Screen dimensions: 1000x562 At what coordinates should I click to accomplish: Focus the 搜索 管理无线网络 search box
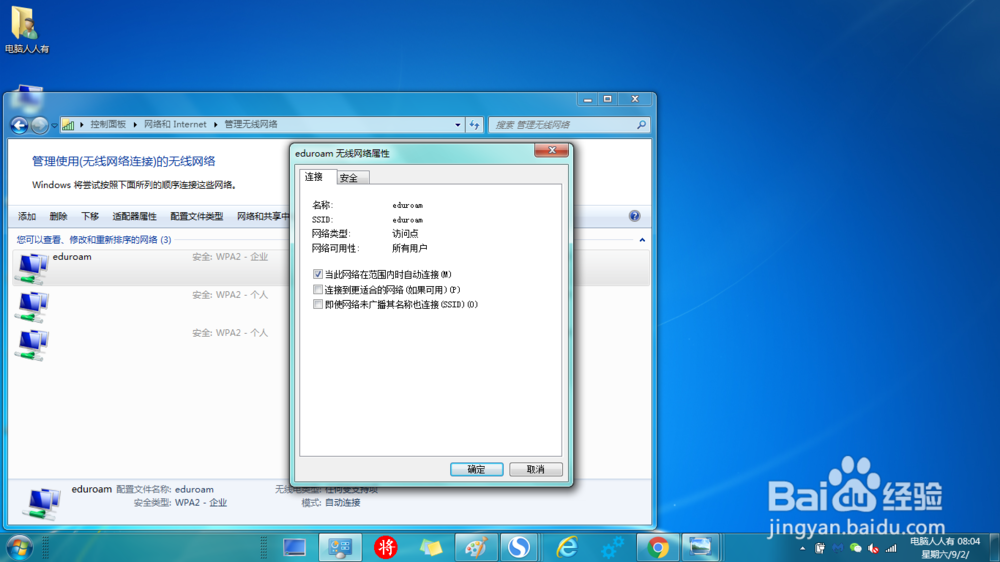coord(569,125)
